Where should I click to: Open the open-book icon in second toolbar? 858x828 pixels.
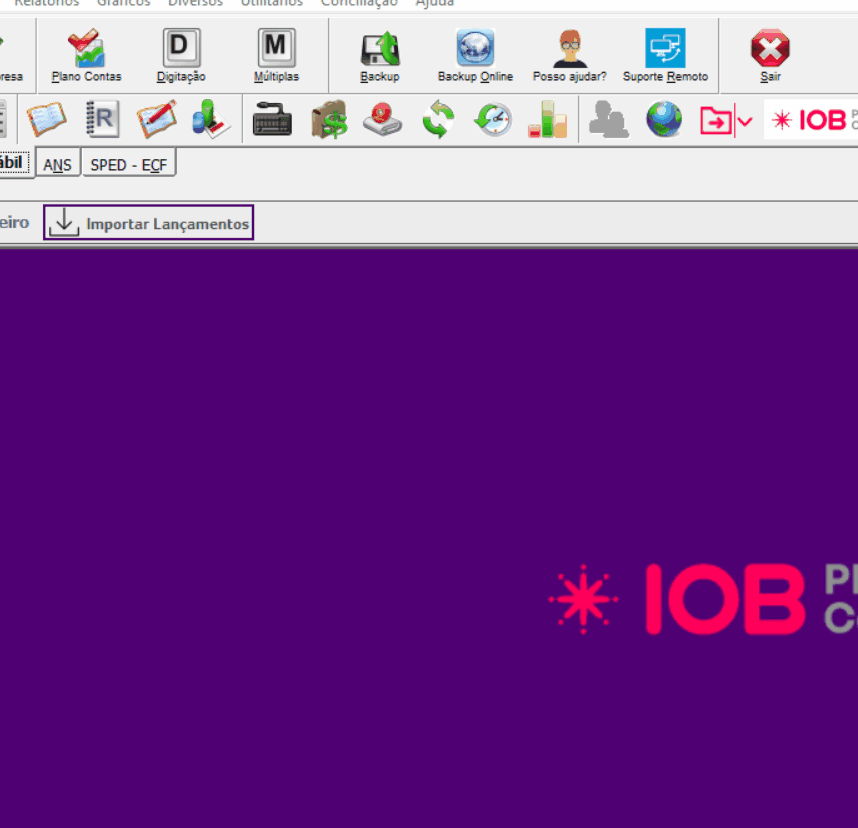point(46,120)
